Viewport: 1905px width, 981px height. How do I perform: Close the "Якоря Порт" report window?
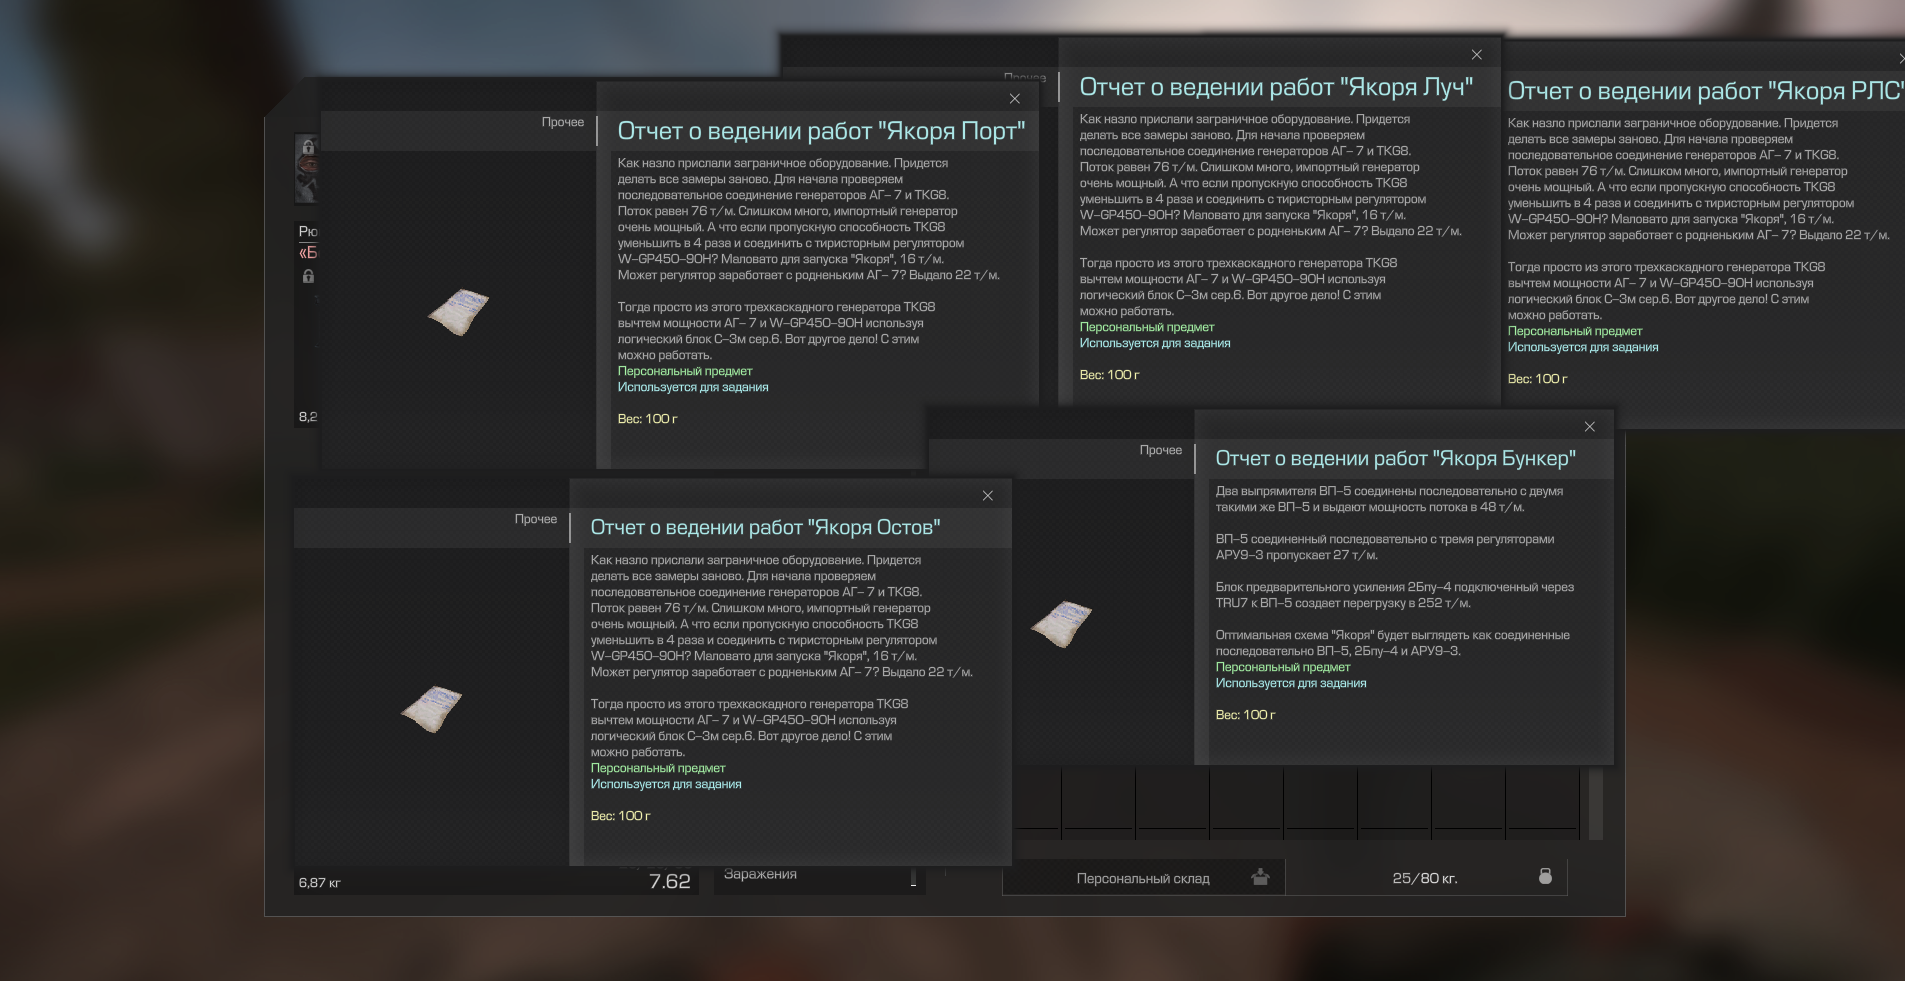(x=1015, y=99)
